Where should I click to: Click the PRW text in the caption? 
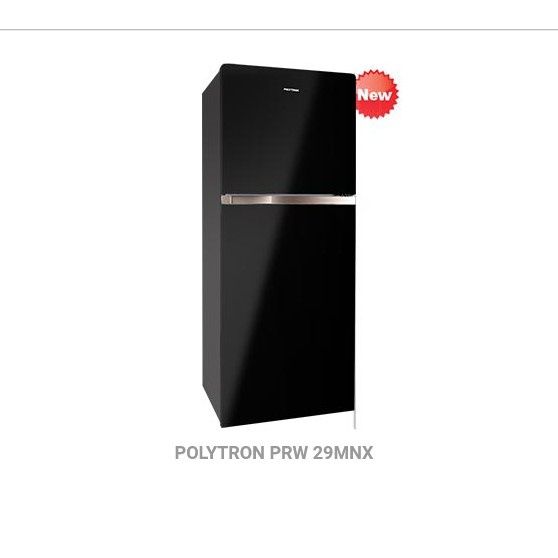[x=289, y=453]
